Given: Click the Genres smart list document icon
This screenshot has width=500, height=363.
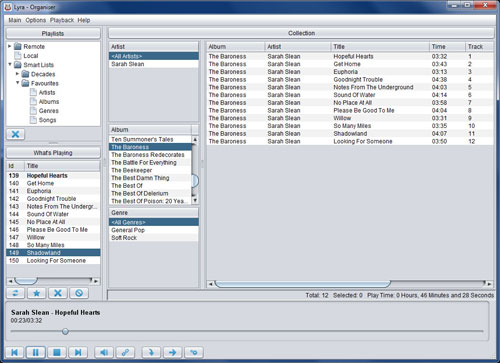Looking at the screenshot, I should coord(33,111).
